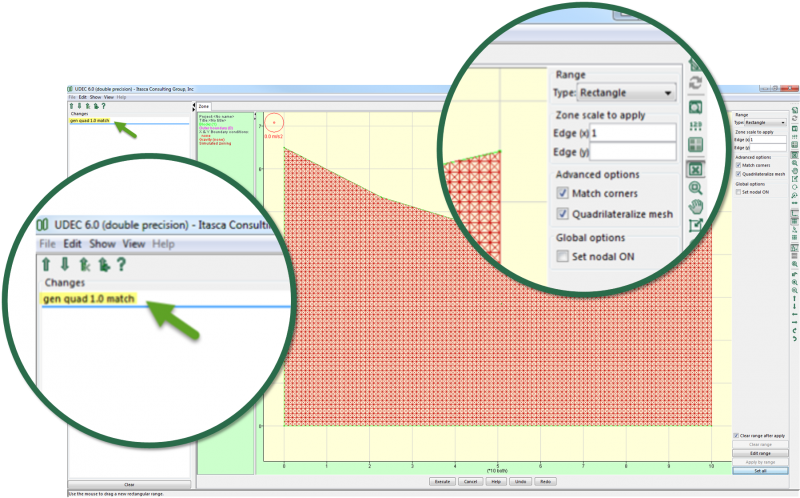
Task: Click the down arrow icon in the changes toolbar
Action: pyautogui.click(x=64, y=264)
